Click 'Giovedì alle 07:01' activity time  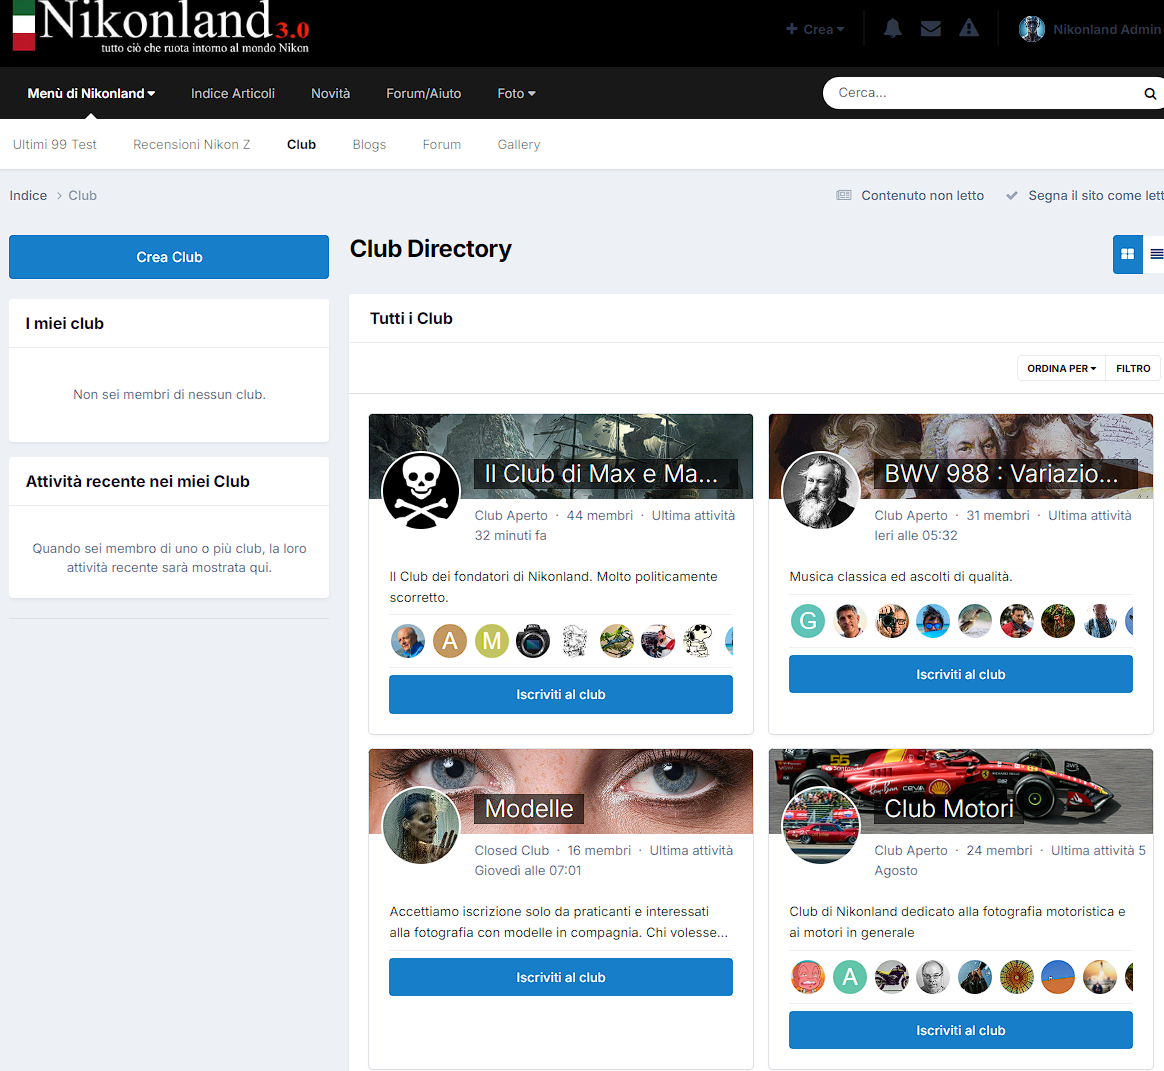click(x=528, y=870)
